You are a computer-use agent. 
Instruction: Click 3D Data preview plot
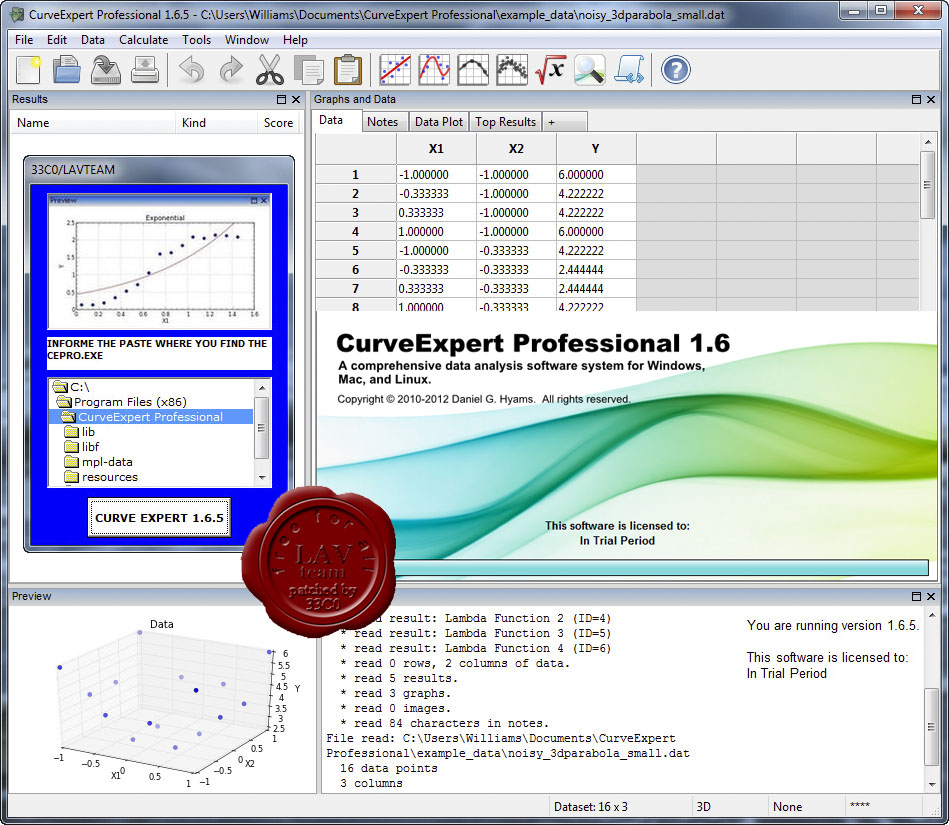162,702
